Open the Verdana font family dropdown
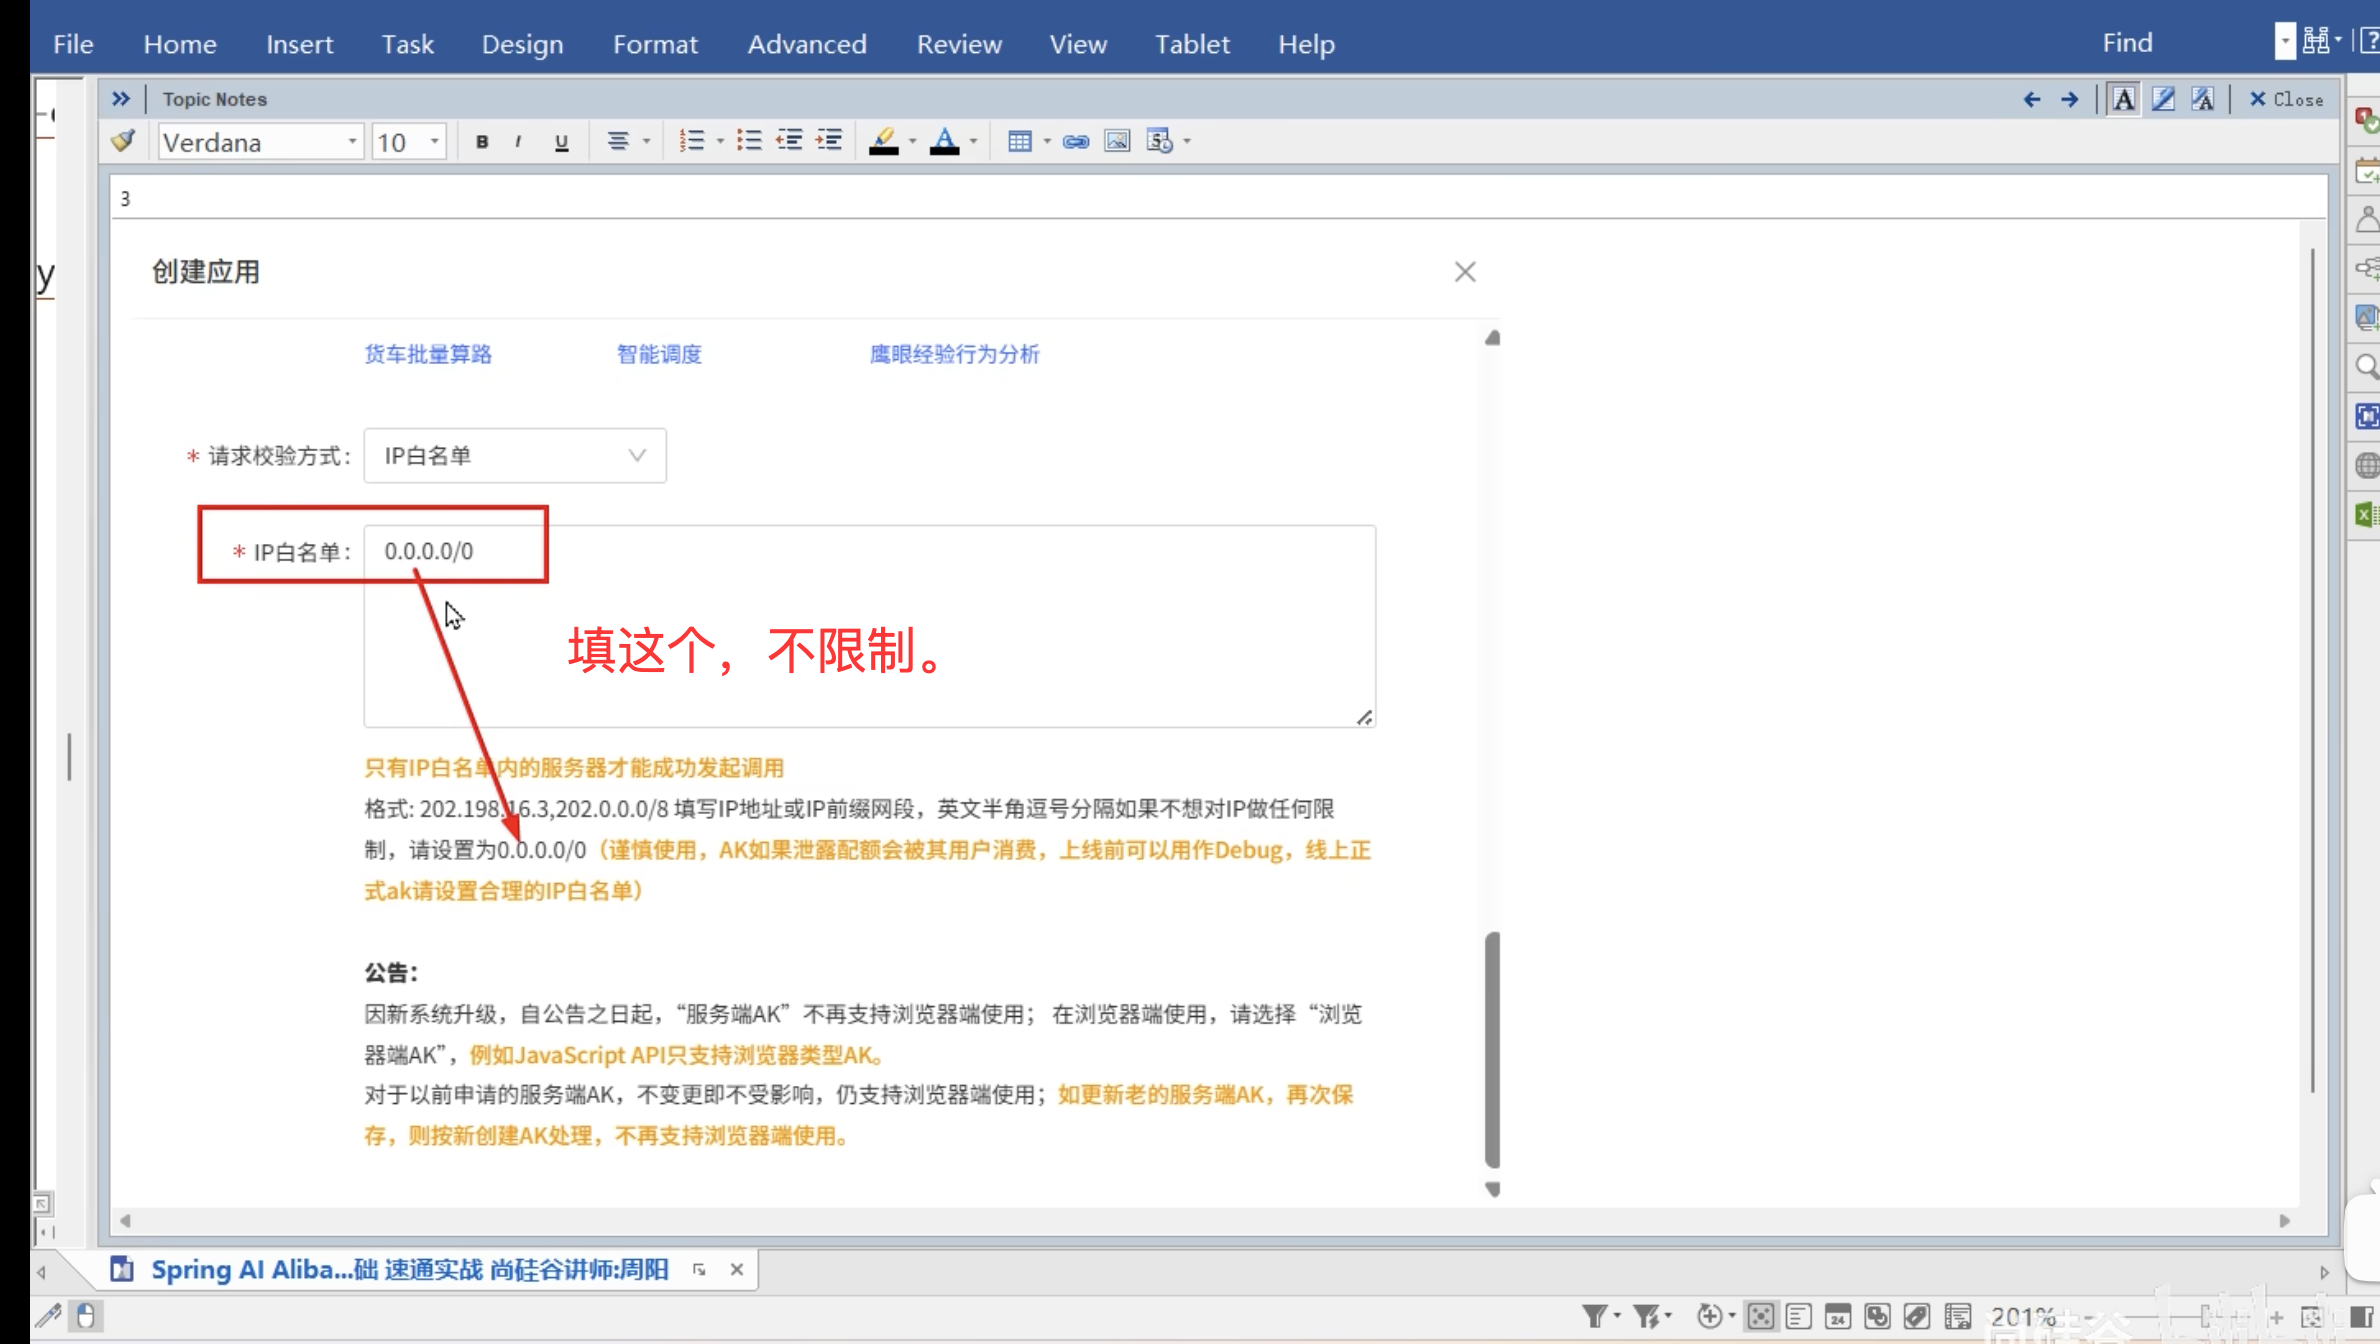Image resolution: width=2380 pixels, height=1344 pixels. click(352, 141)
